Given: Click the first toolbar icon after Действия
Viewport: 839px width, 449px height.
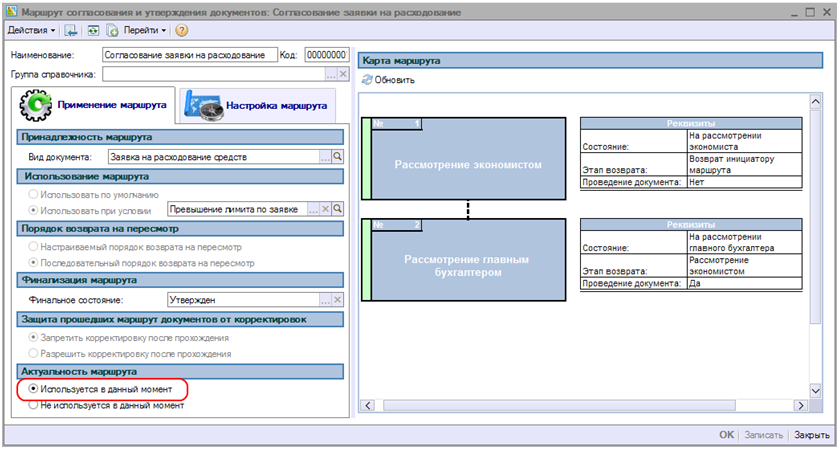Looking at the screenshot, I should (x=71, y=31).
